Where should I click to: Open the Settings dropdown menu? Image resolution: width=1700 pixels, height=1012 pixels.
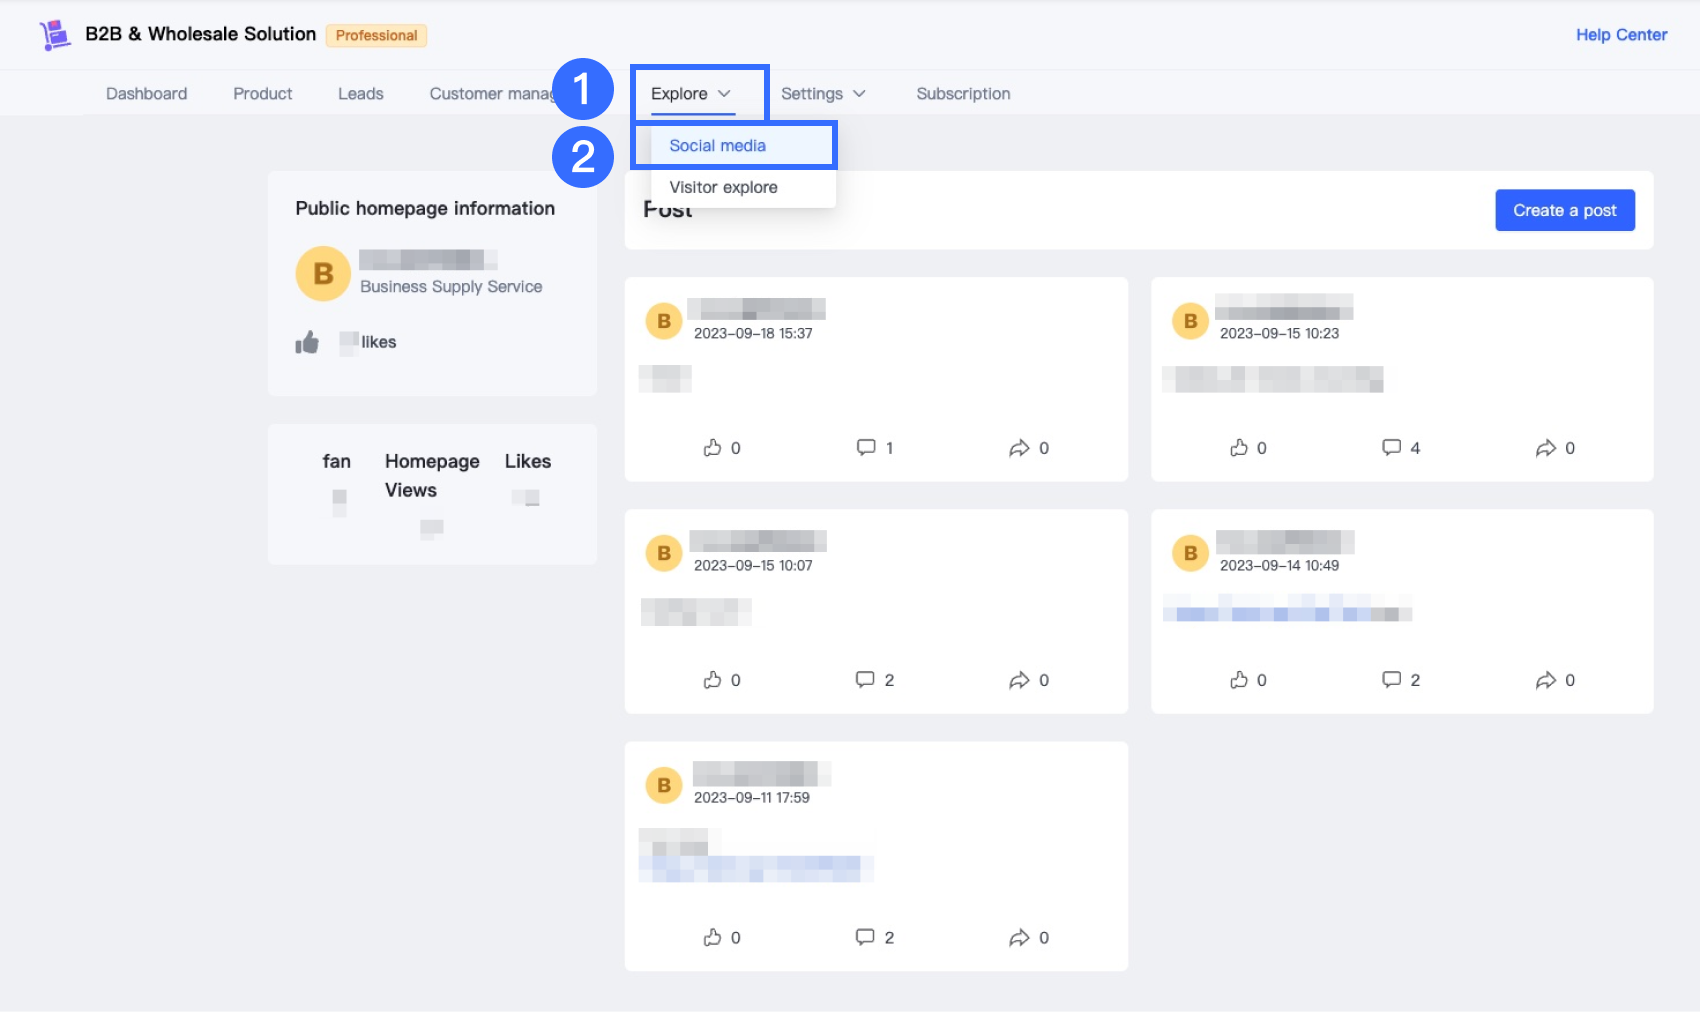coord(822,94)
